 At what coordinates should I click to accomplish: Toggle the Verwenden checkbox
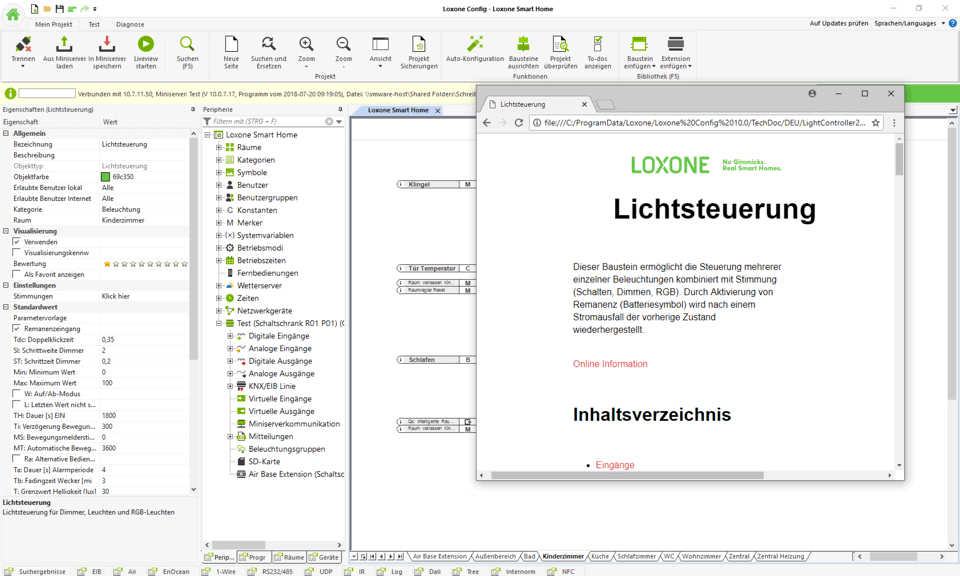17,242
